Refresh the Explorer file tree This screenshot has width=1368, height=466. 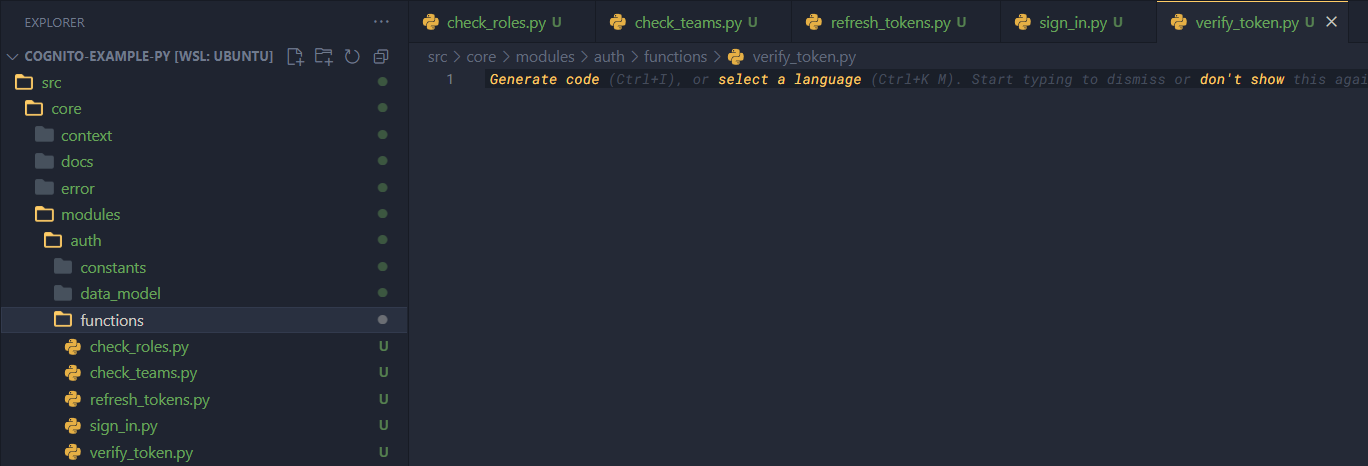point(352,57)
